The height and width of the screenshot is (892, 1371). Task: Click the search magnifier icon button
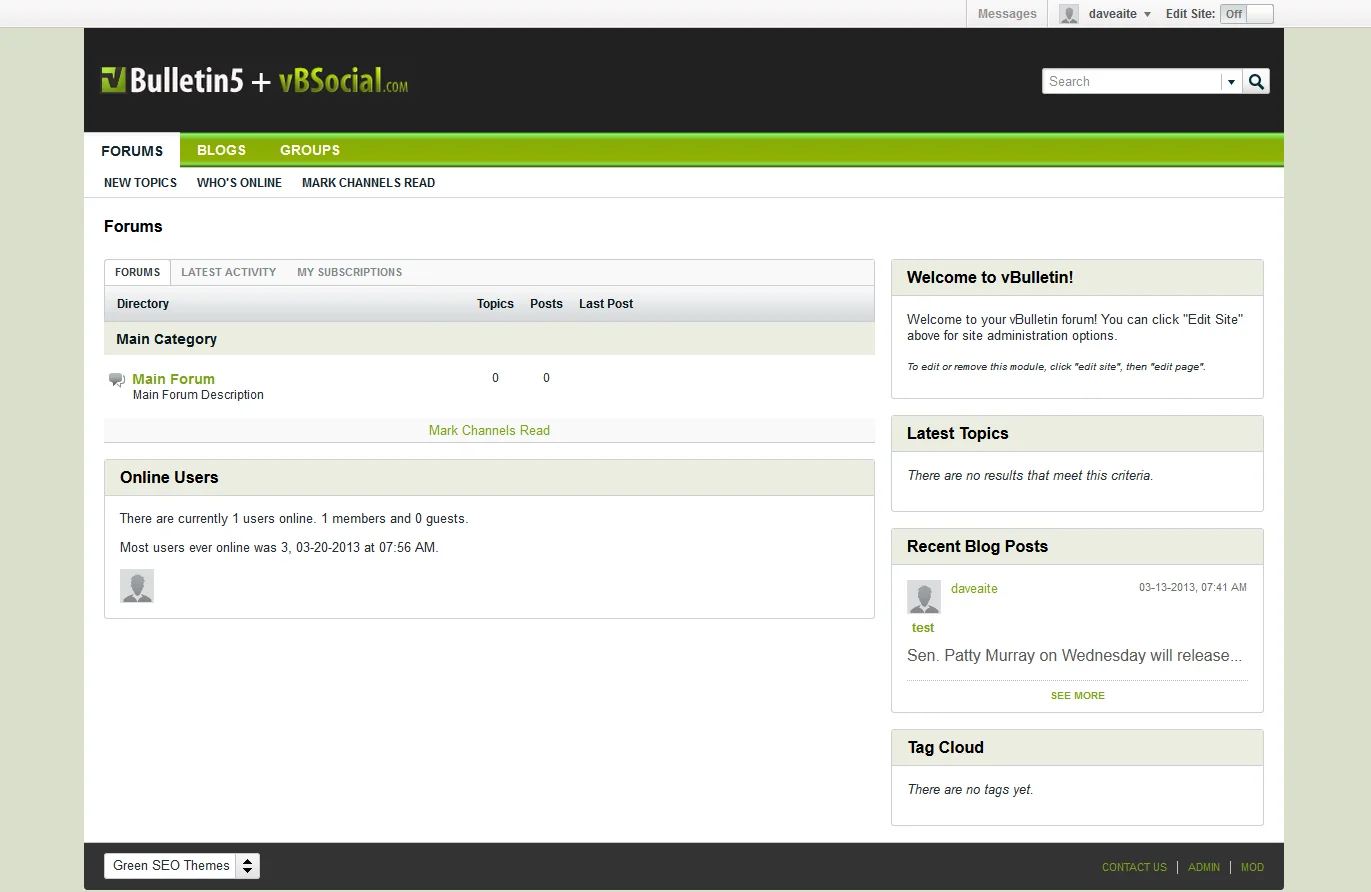pyautogui.click(x=1257, y=82)
